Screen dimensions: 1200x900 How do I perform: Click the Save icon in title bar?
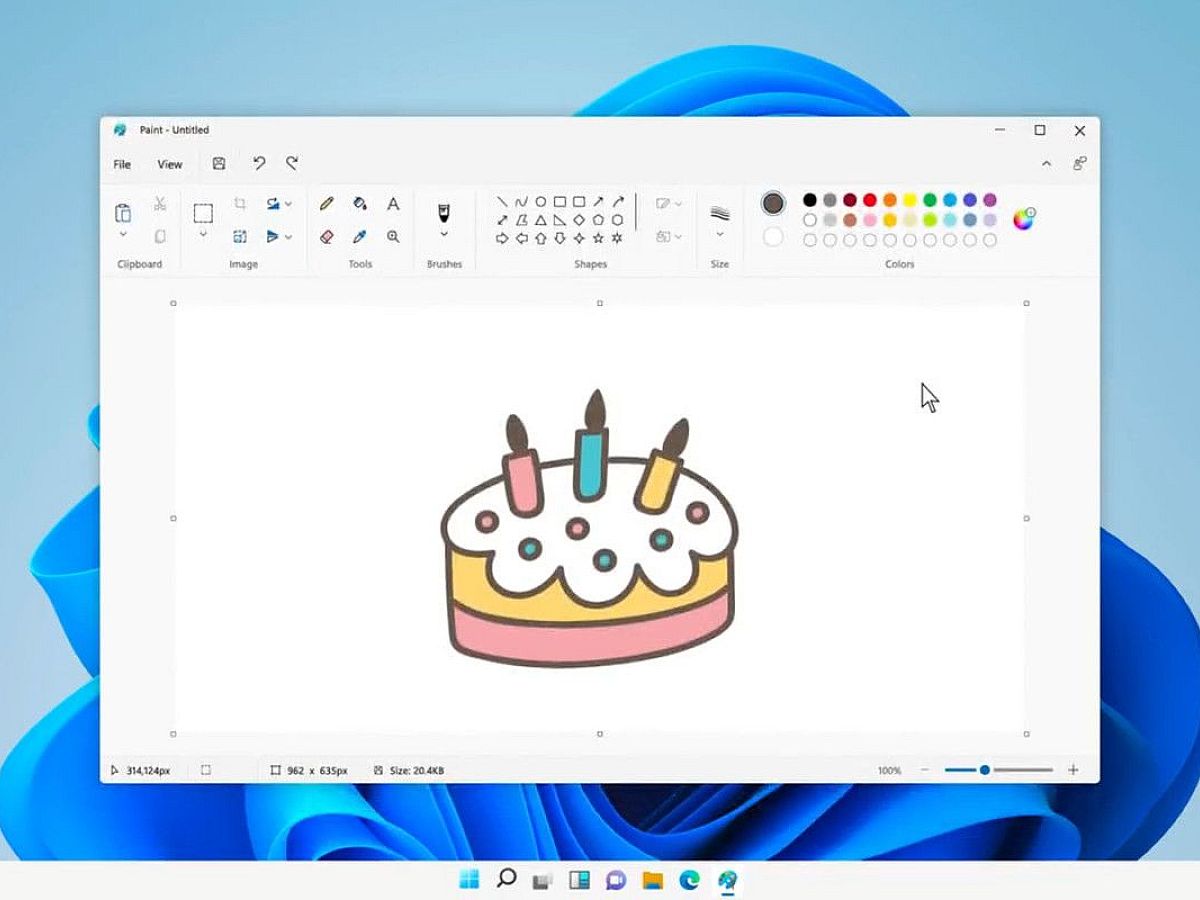point(219,164)
